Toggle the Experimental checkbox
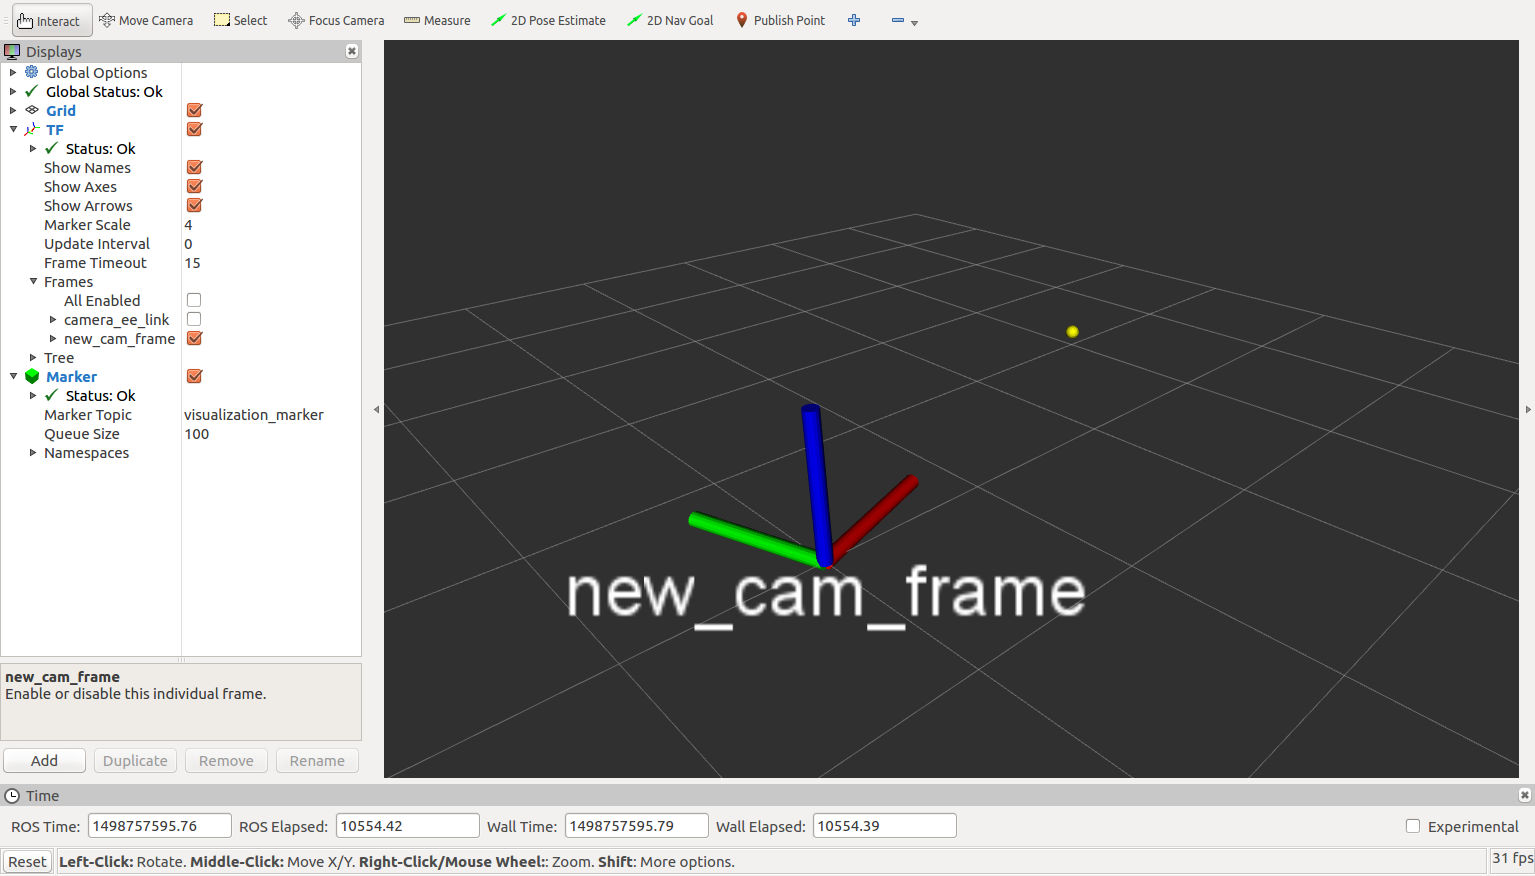This screenshot has width=1535, height=876. [x=1413, y=827]
